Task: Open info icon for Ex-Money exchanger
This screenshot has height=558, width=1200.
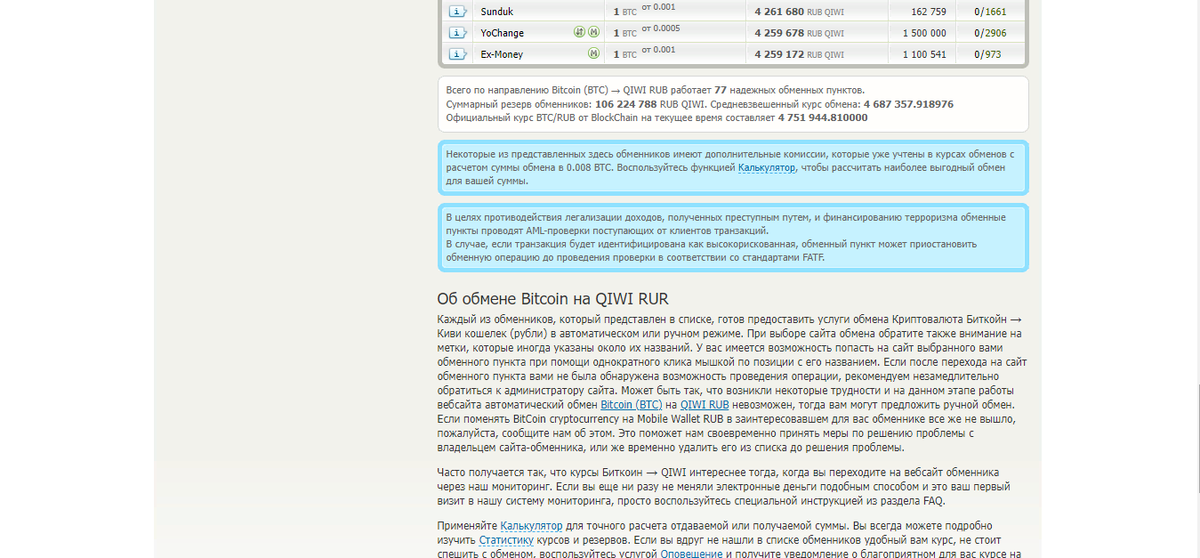Action: pyautogui.click(x=457, y=54)
